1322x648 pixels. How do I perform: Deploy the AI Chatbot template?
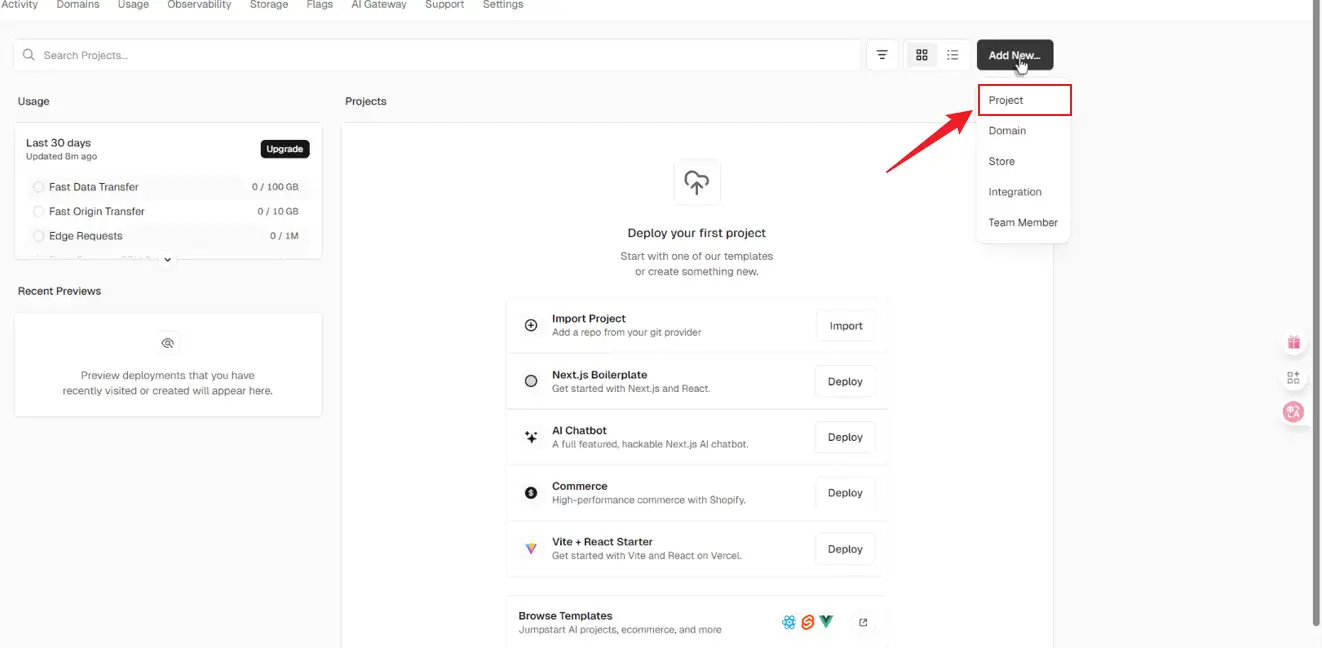pyautogui.click(x=845, y=437)
